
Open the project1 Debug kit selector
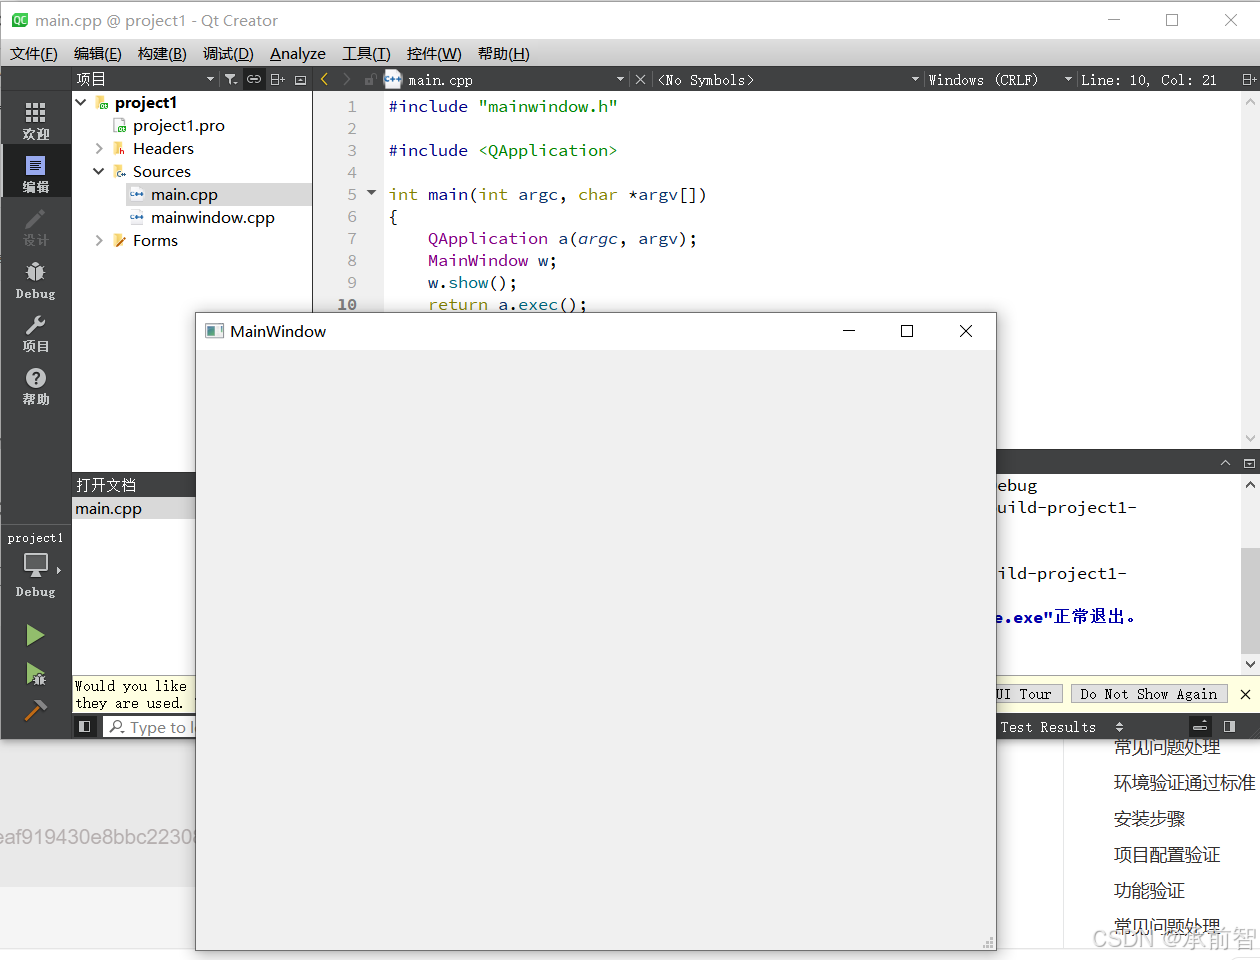[x=36, y=565]
